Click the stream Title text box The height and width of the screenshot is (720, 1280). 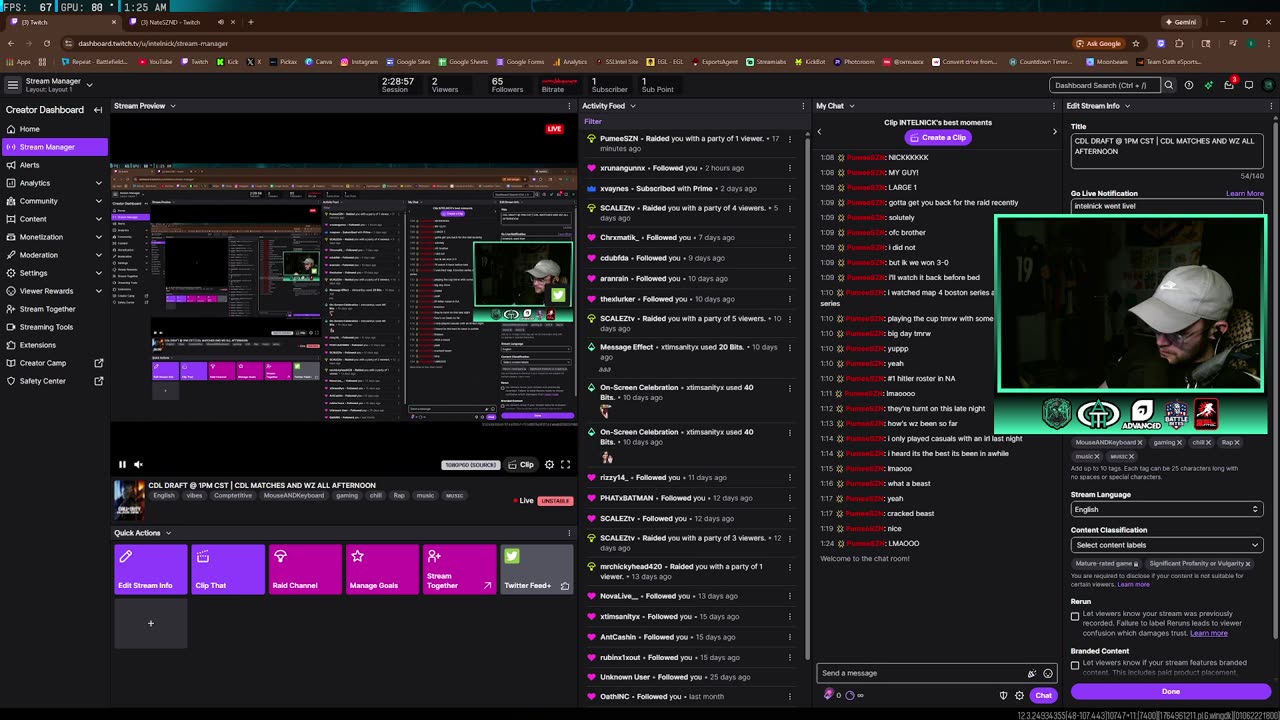tap(1167, 151)
